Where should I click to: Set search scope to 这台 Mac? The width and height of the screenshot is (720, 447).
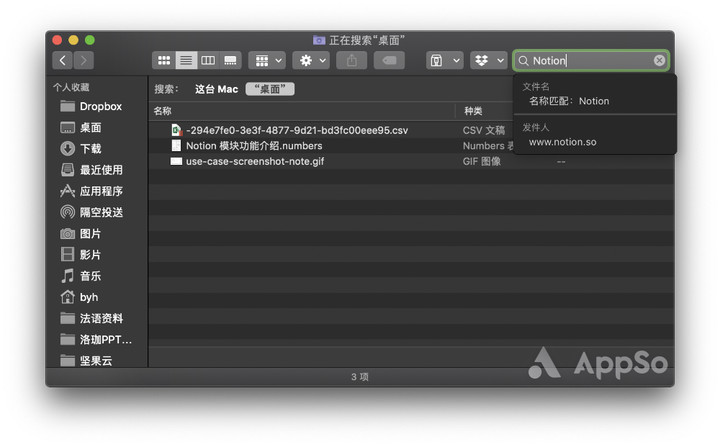pyautogui.click(x=216, y=89)
